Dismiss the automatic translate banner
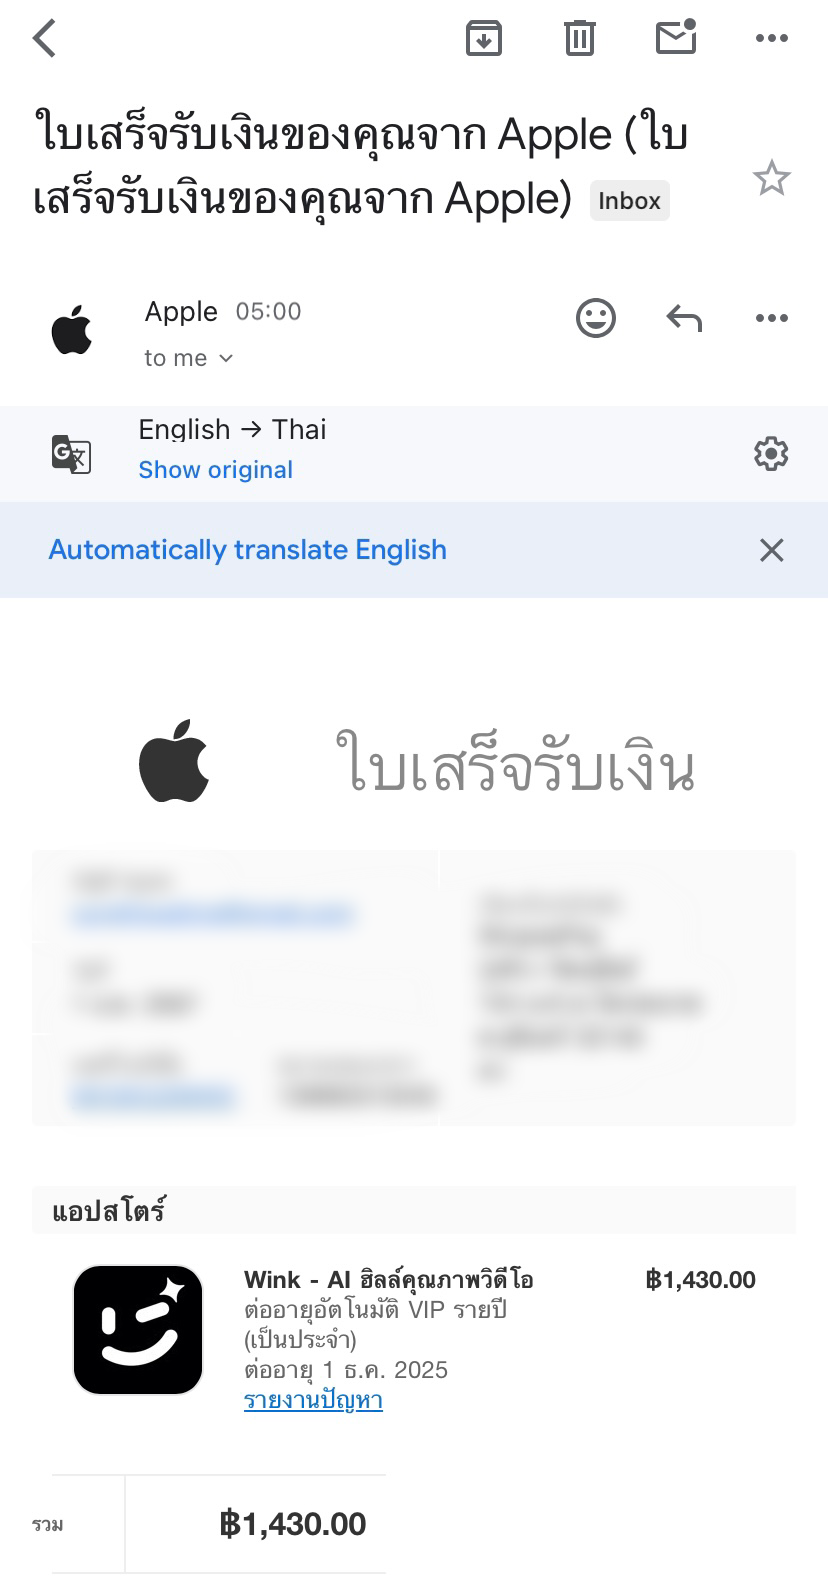828x1596 pixels. (772, 550)
